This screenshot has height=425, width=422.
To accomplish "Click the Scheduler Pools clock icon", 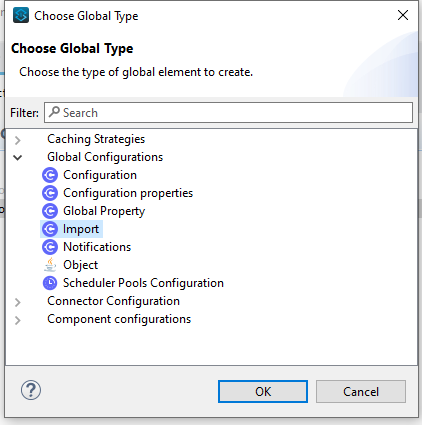I will [x=50, y=283].
